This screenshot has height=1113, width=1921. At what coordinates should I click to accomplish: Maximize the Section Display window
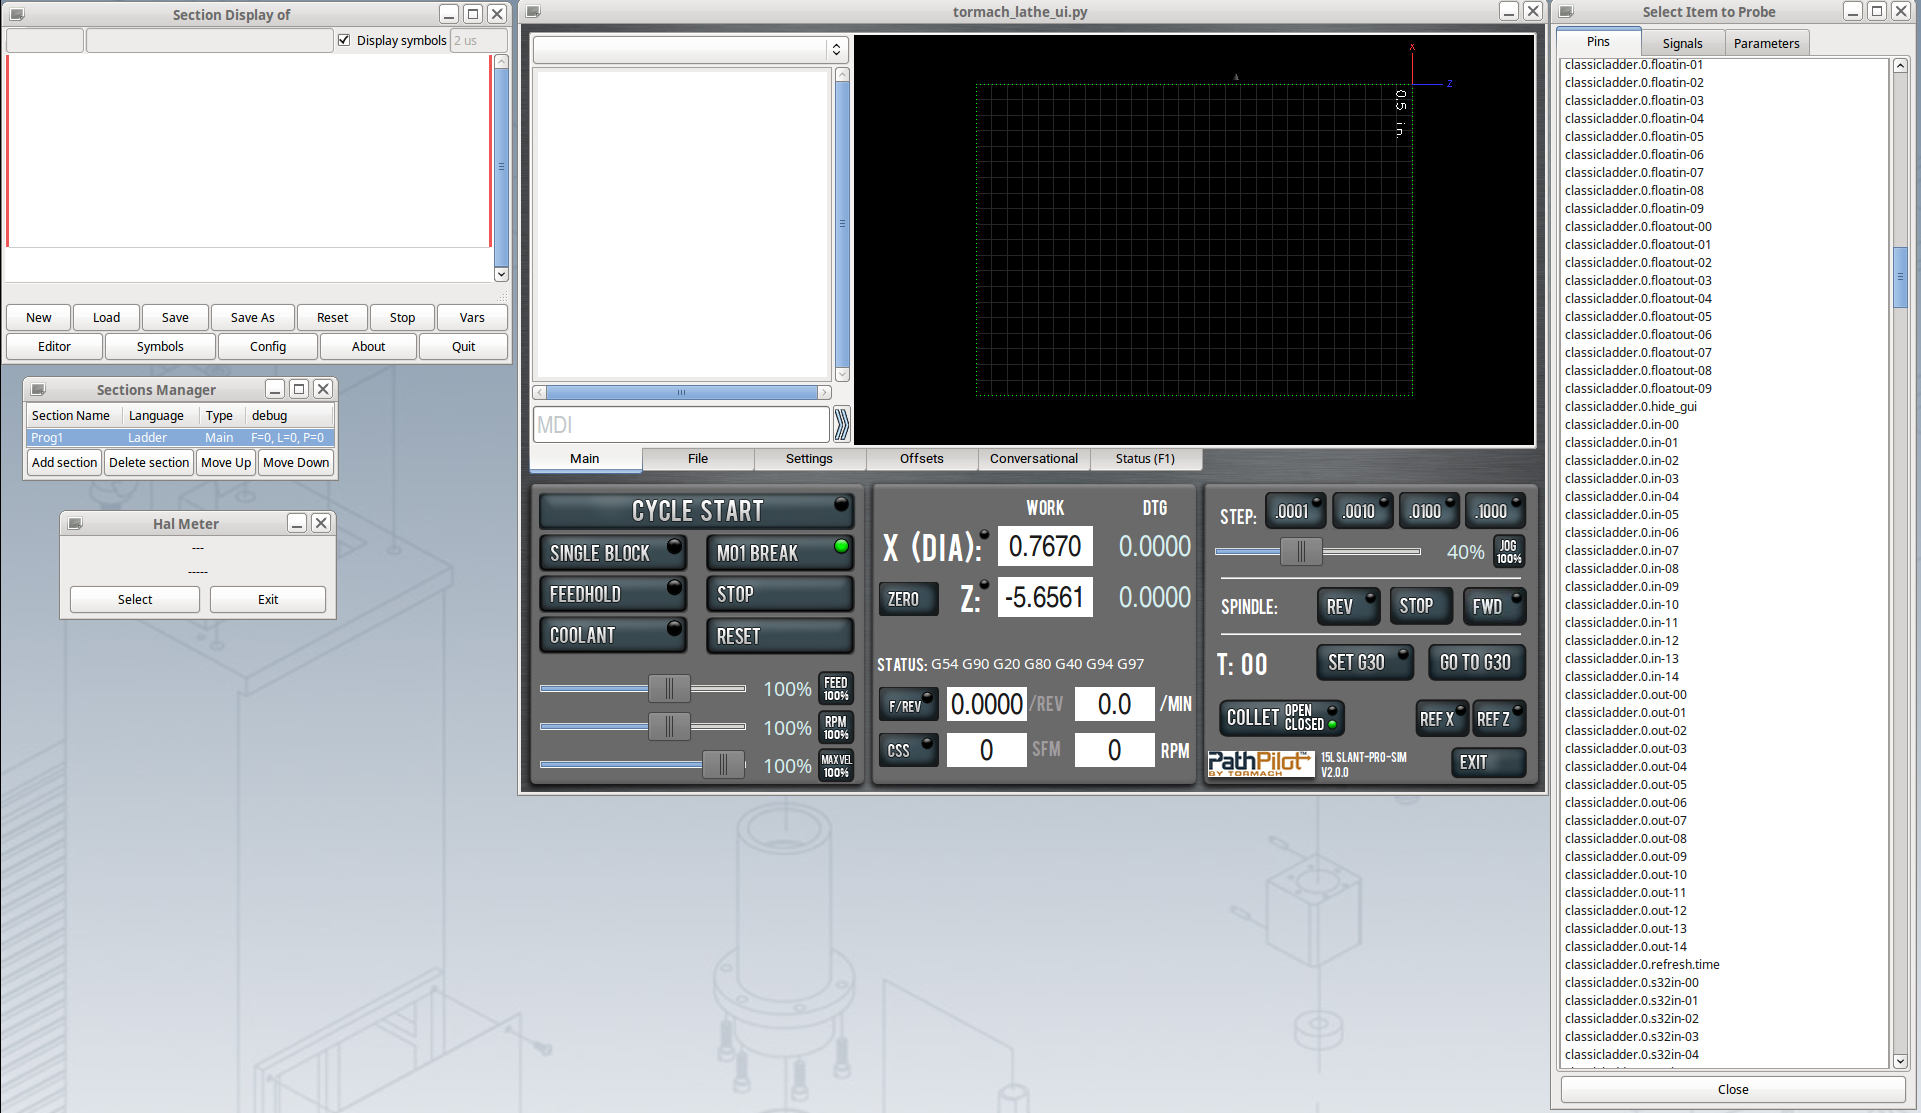click(x=473, y=14)
